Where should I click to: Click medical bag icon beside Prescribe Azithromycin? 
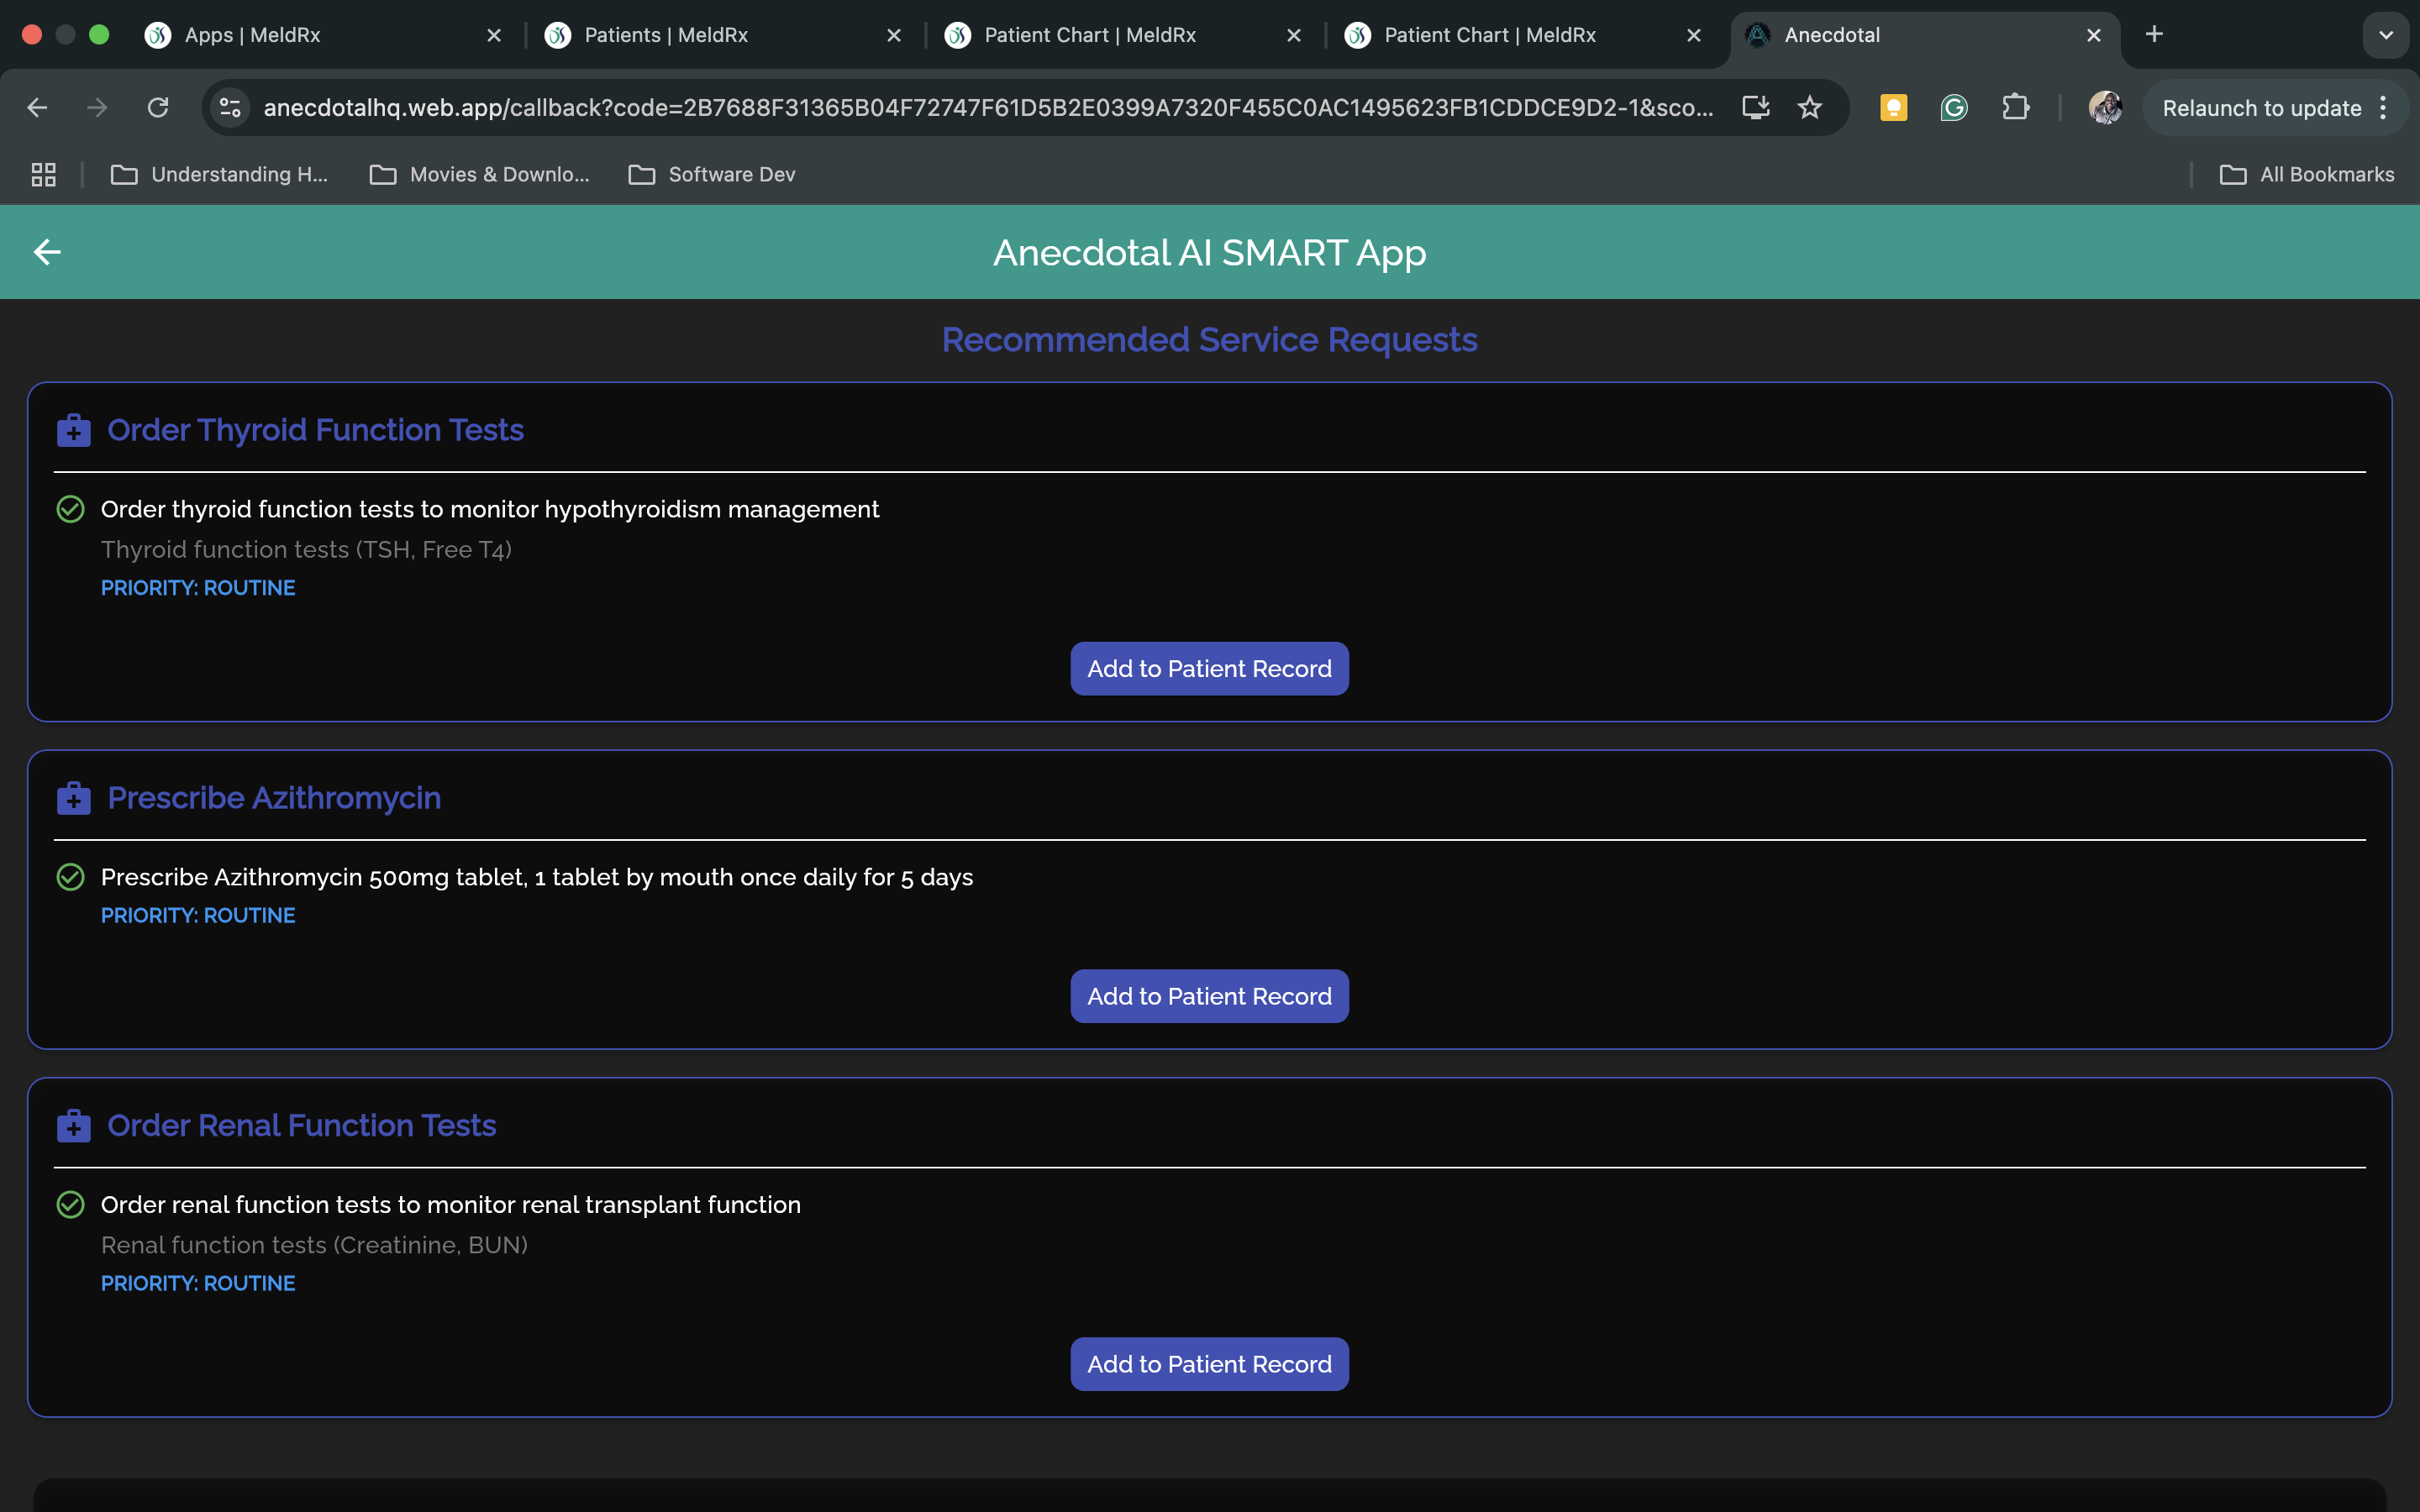(x=74, y=798)
